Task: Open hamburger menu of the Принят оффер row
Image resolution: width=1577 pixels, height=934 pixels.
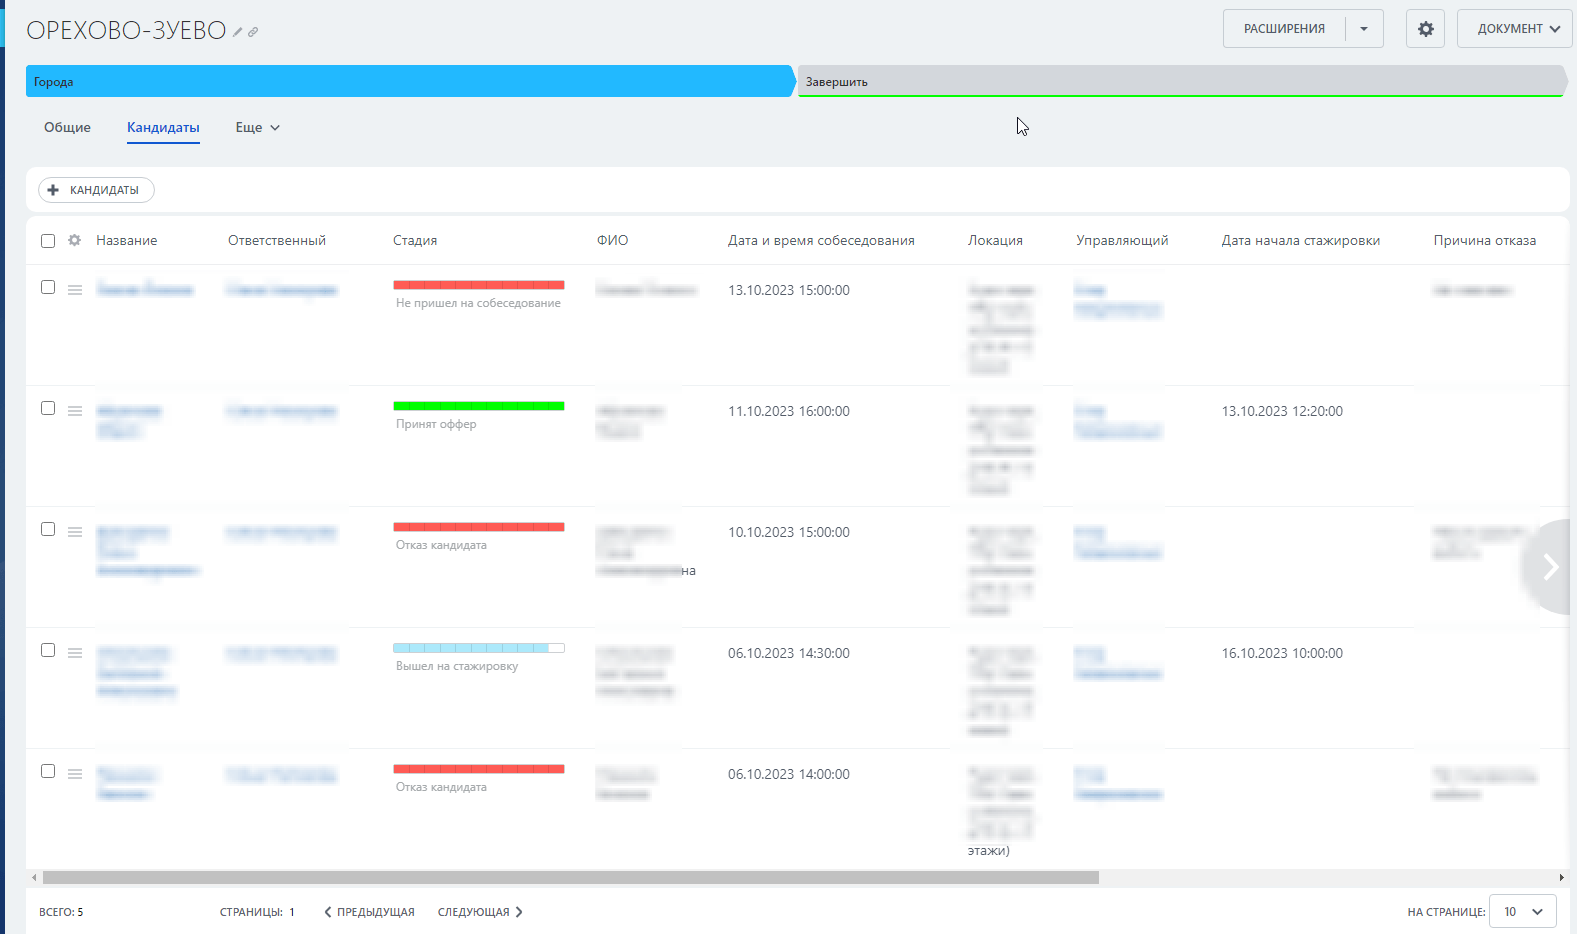Action: [x=75, y=411]
